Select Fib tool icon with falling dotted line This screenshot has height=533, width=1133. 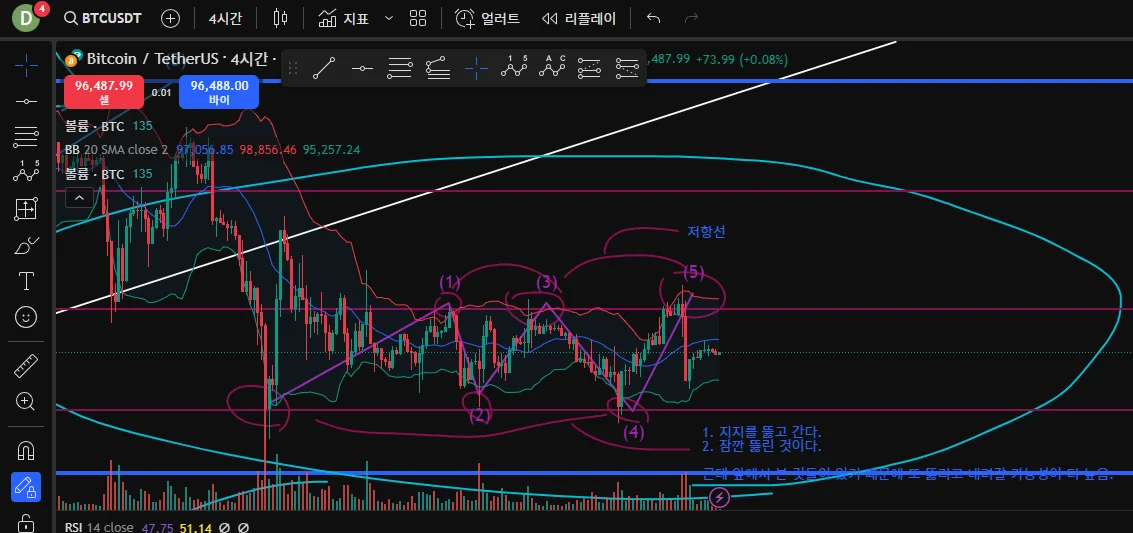pos(627,69)
